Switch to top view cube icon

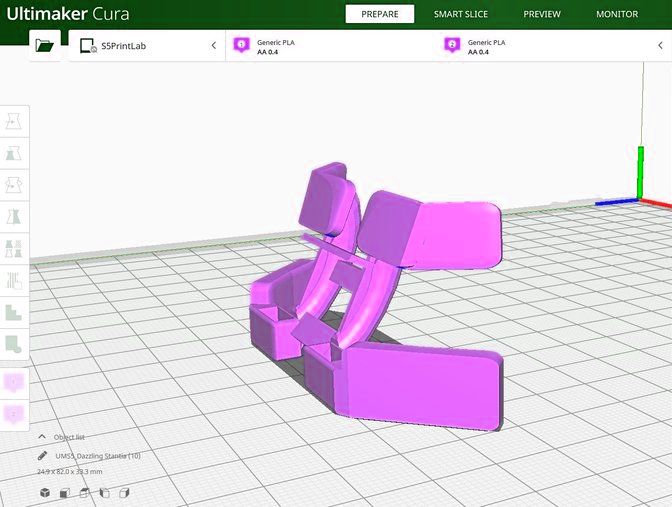pos(84,493)
